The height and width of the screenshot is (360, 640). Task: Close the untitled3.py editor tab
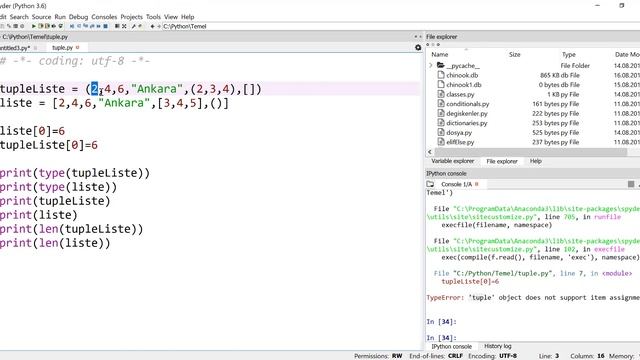(x=36, y=48)
